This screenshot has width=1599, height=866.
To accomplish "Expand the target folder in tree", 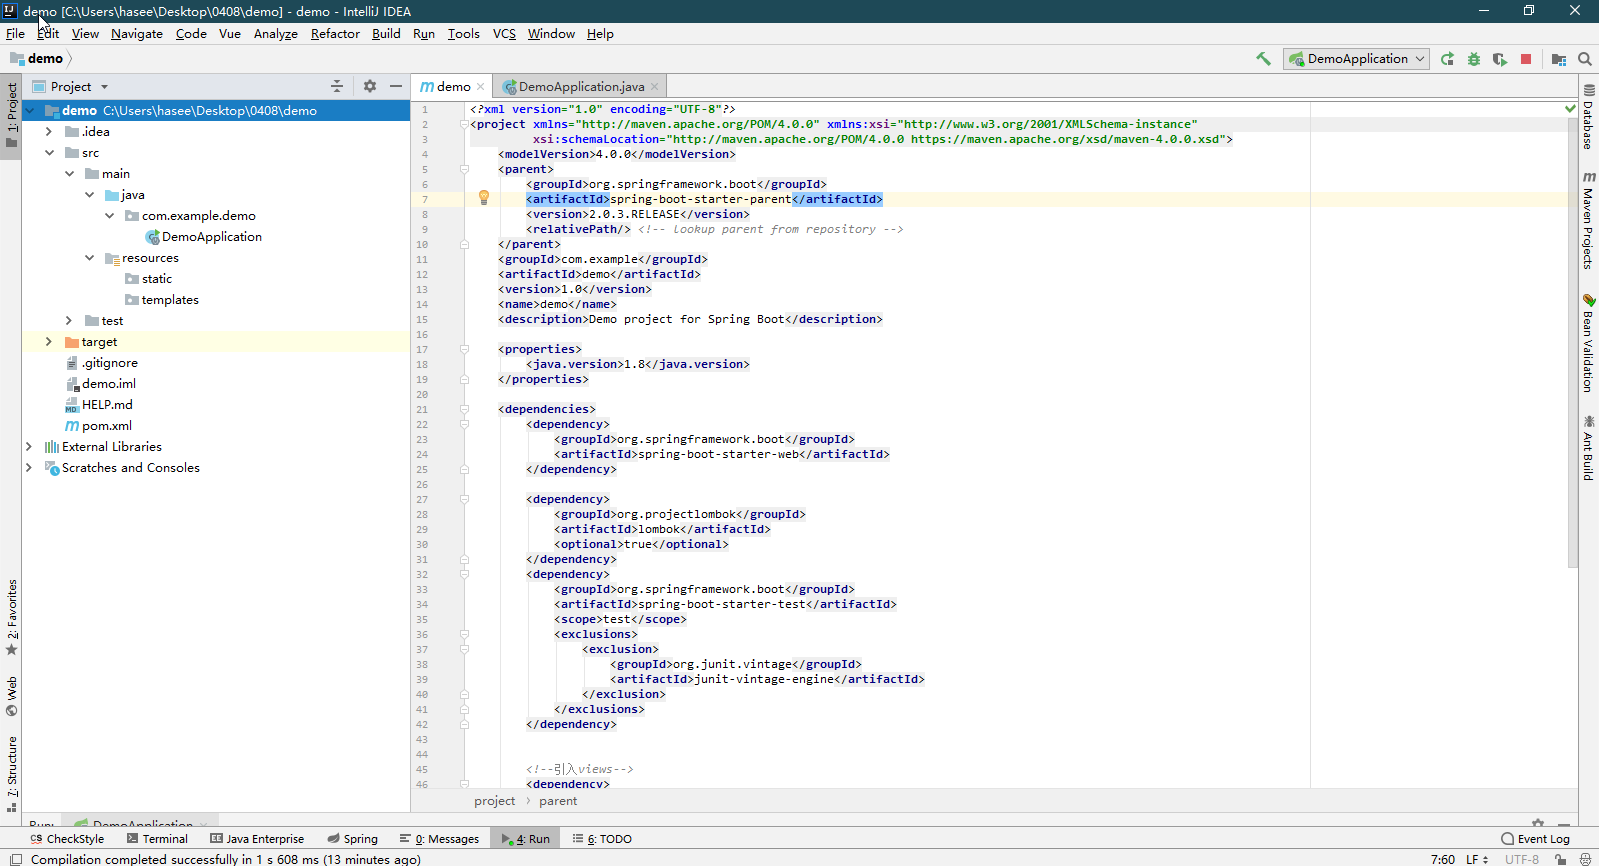I will pyautogui.click(x=48, y=342).
